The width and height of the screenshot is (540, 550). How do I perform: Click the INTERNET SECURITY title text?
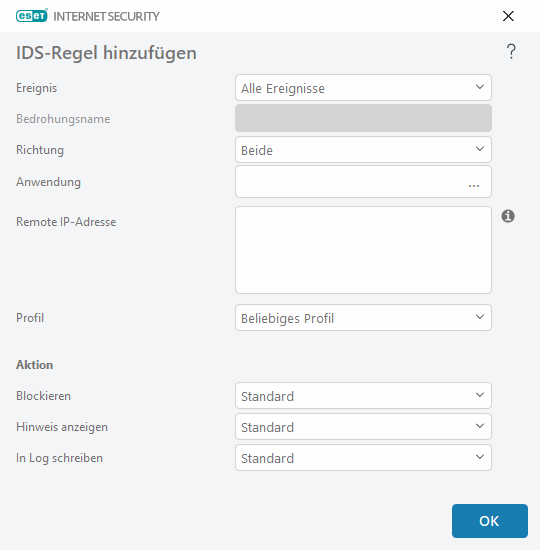(x=106, y=16)
